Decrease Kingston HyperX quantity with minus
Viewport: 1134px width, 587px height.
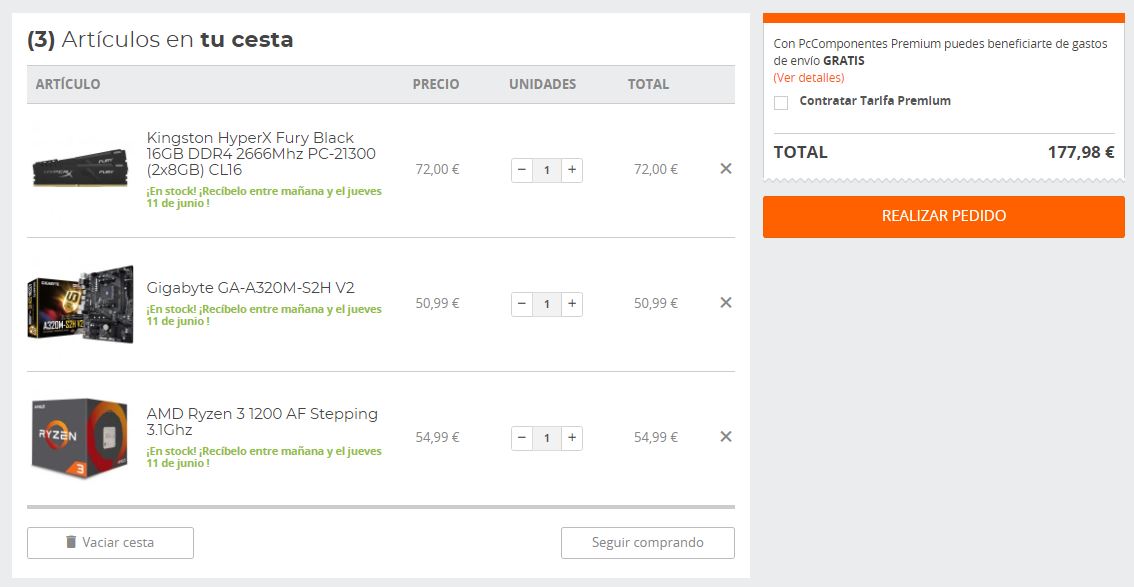[x=522, y=170]
